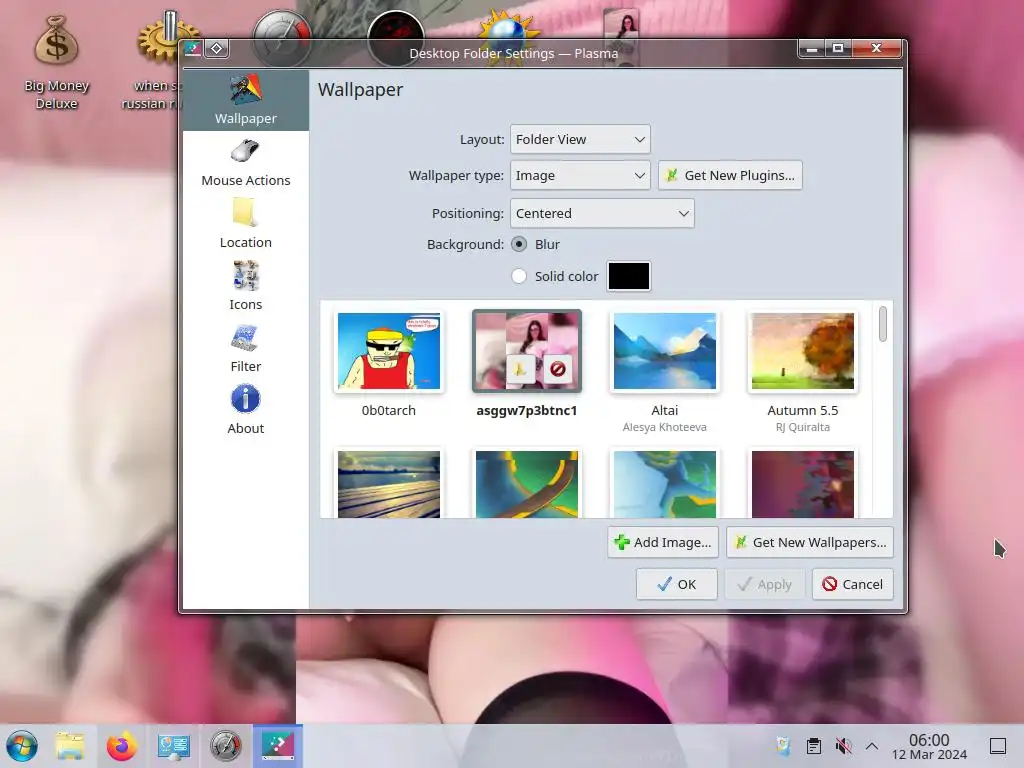The width and height of the screenshot is (1024, 768).
Task: Confirm with the OK button
Action: 677,584
